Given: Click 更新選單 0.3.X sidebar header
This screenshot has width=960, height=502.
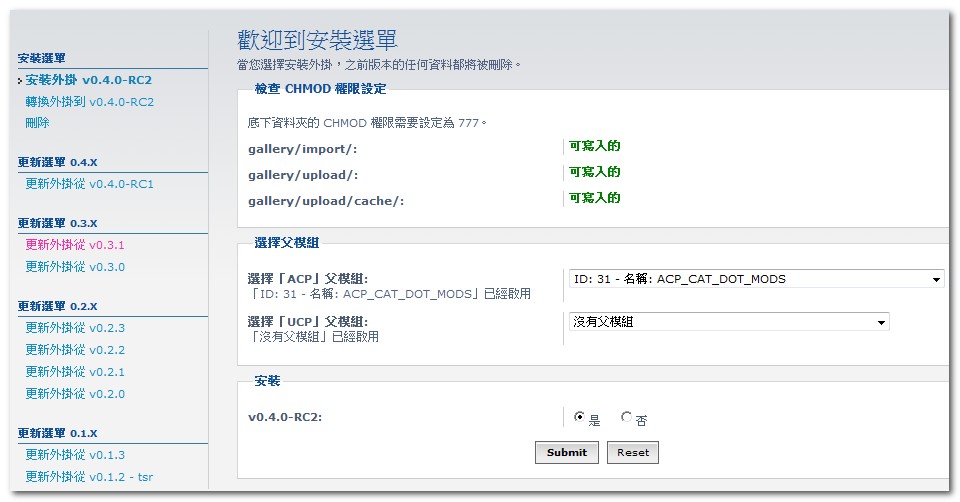Looking at the screenshot, I should (58, 223).
